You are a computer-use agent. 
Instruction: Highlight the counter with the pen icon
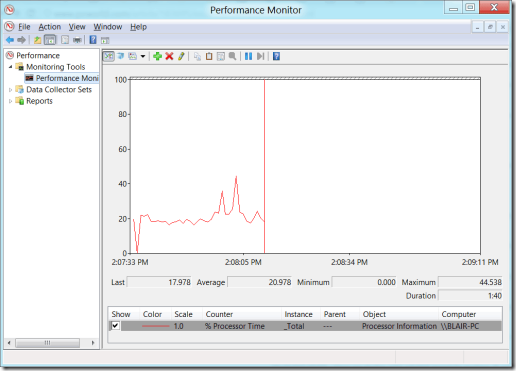pyautogui.click(x=181, y=56)
